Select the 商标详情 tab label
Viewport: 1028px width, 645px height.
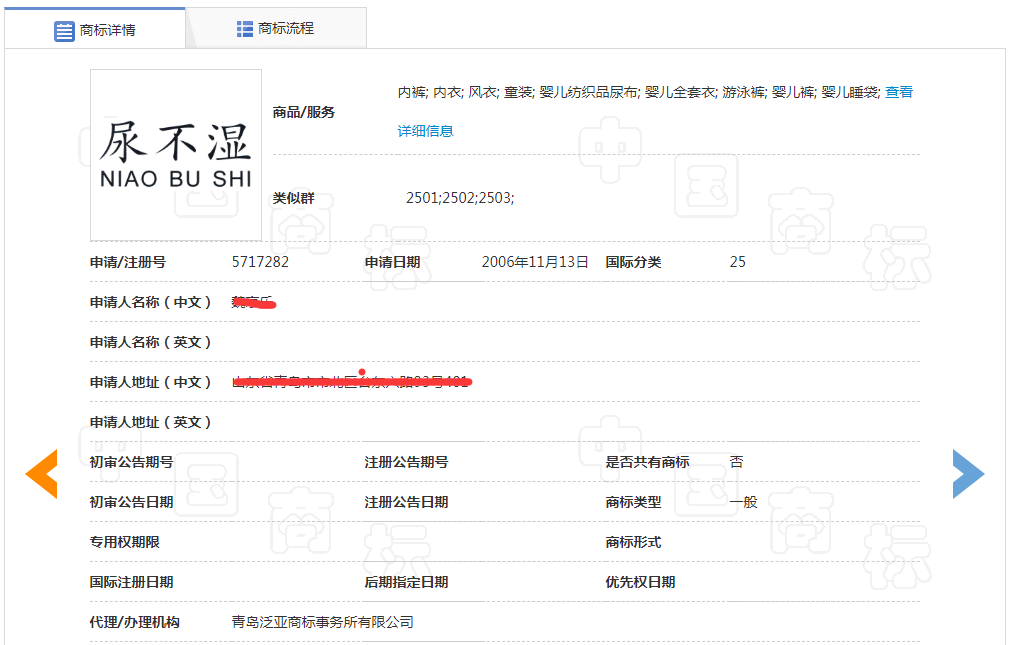[x=108, y=30]
